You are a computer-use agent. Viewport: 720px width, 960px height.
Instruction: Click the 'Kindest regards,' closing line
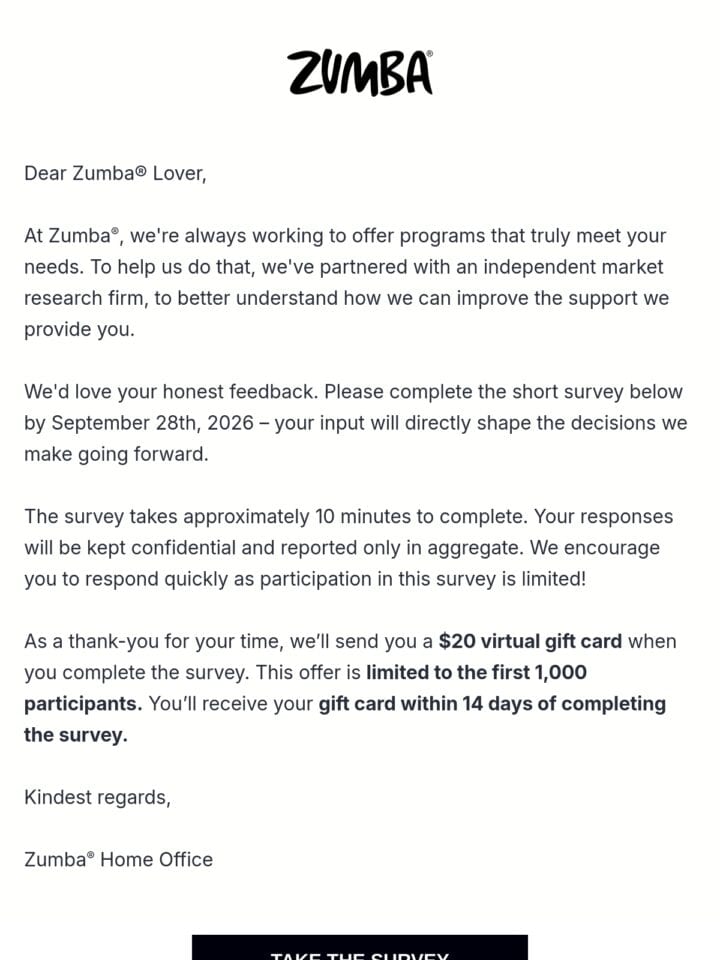[97, 797]
